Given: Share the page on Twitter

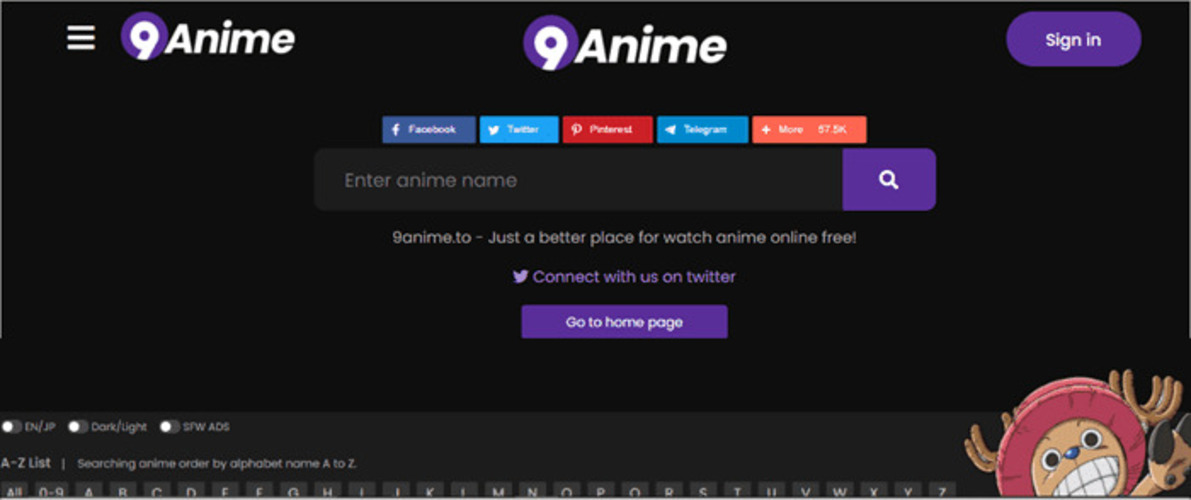Looking at the screenshot, I should [x=520, y=130].
